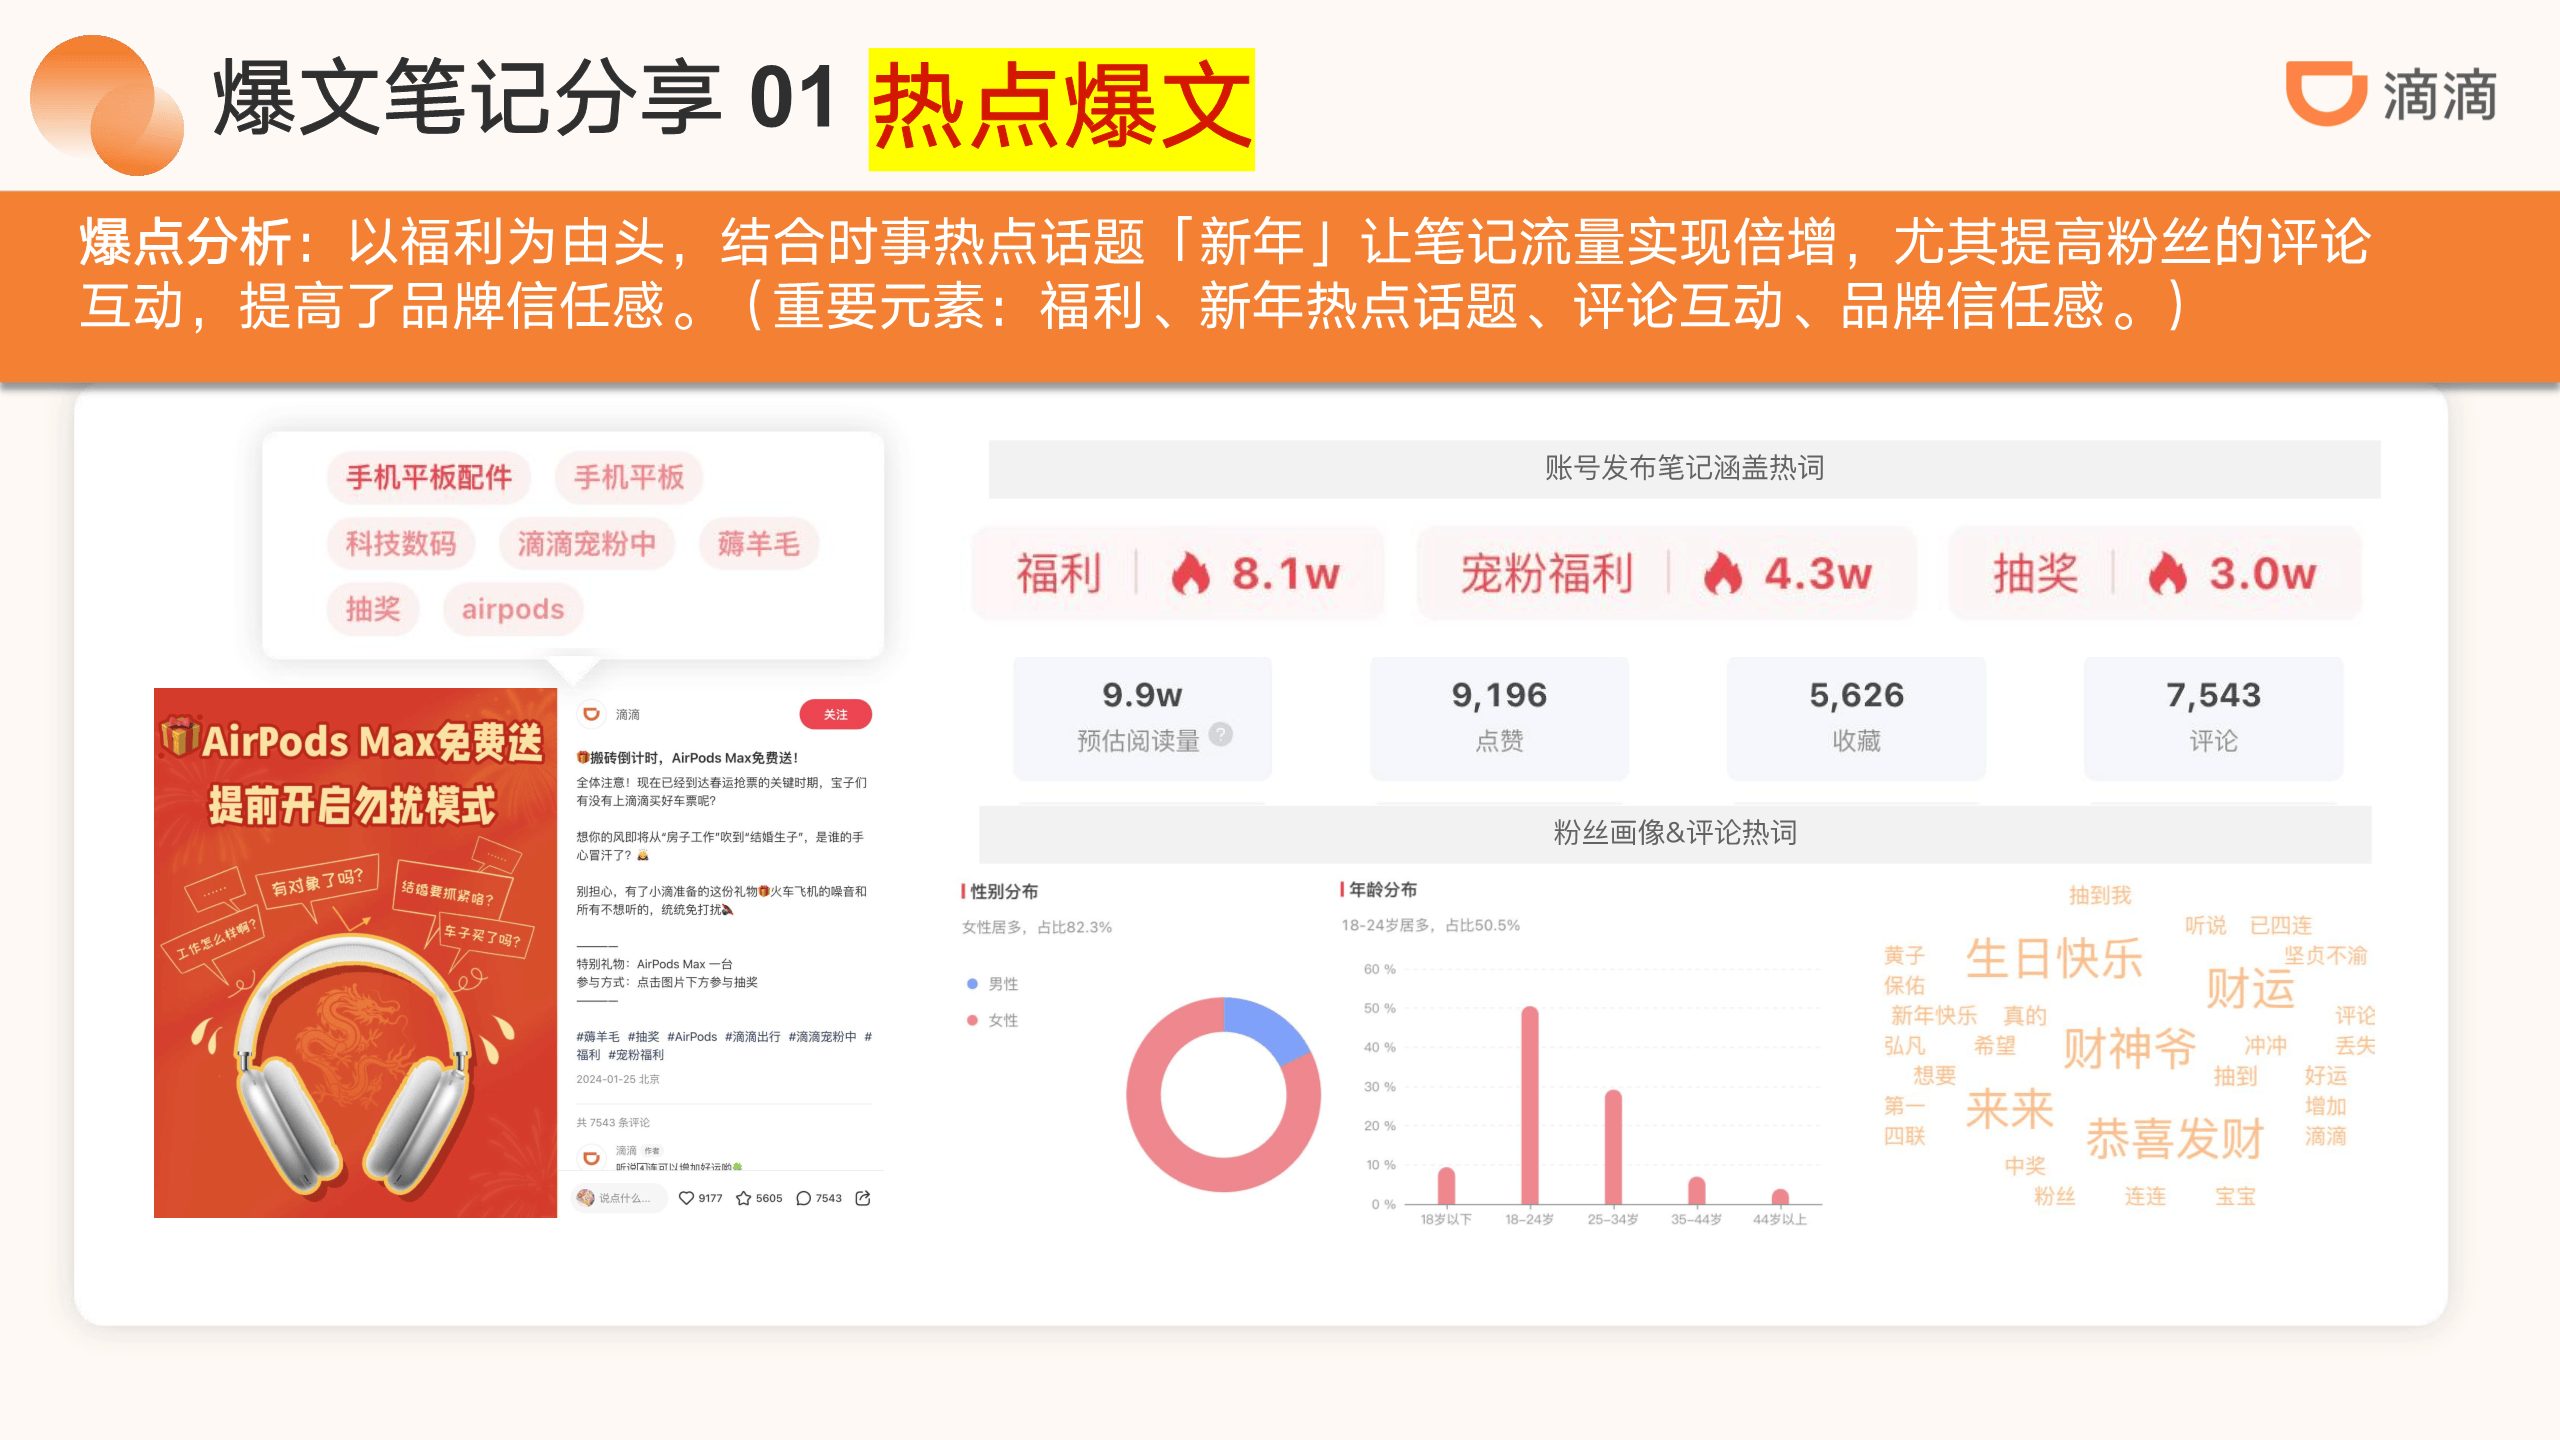Click the #滴滴出行 hashtag in the post
Viewport: 2560px width, 1440px height.
[753, 1037]
